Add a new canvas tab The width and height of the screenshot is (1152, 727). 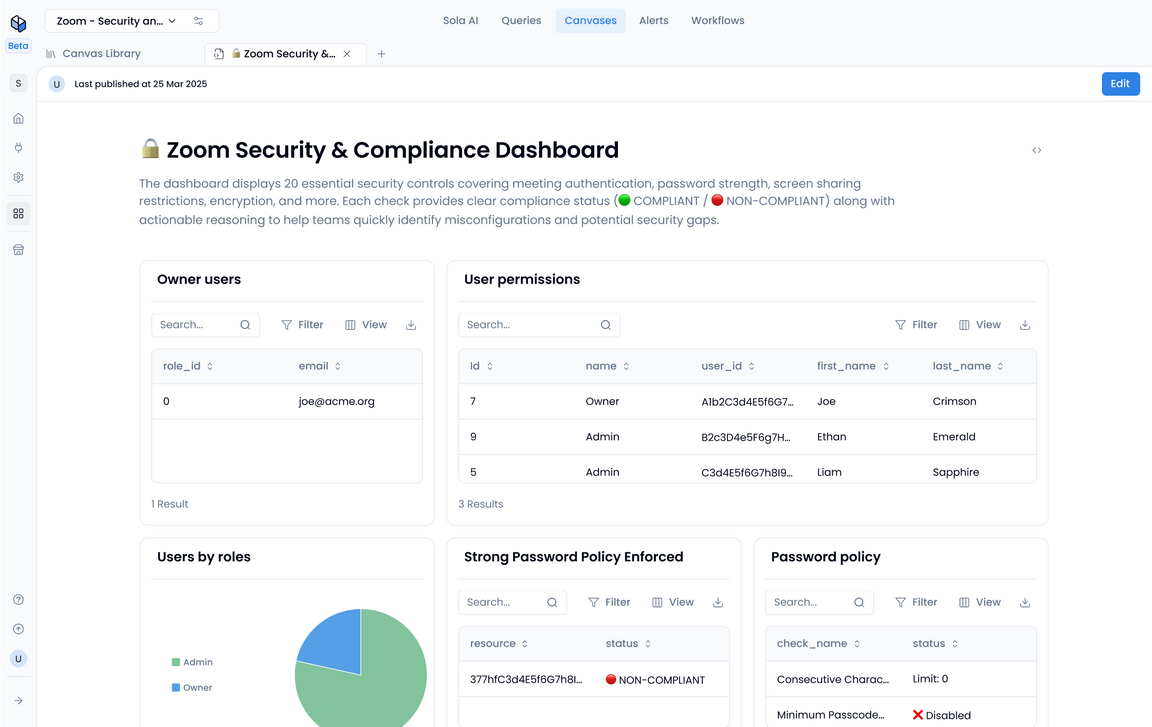pos(381,54)
